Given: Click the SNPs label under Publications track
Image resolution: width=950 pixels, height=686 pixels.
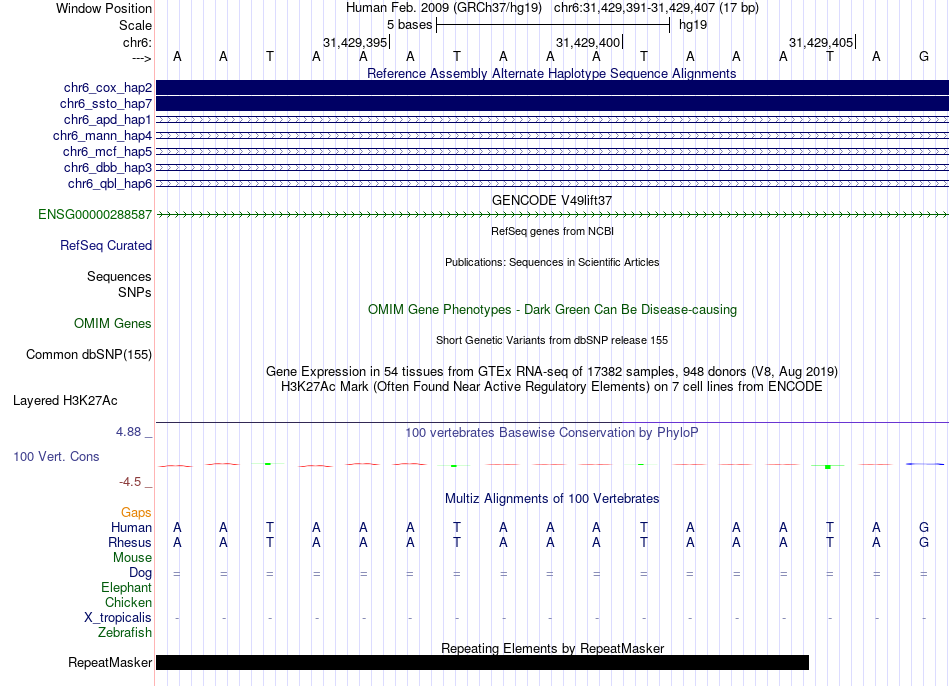Looking at the screenshot, I should pos(135,292).
